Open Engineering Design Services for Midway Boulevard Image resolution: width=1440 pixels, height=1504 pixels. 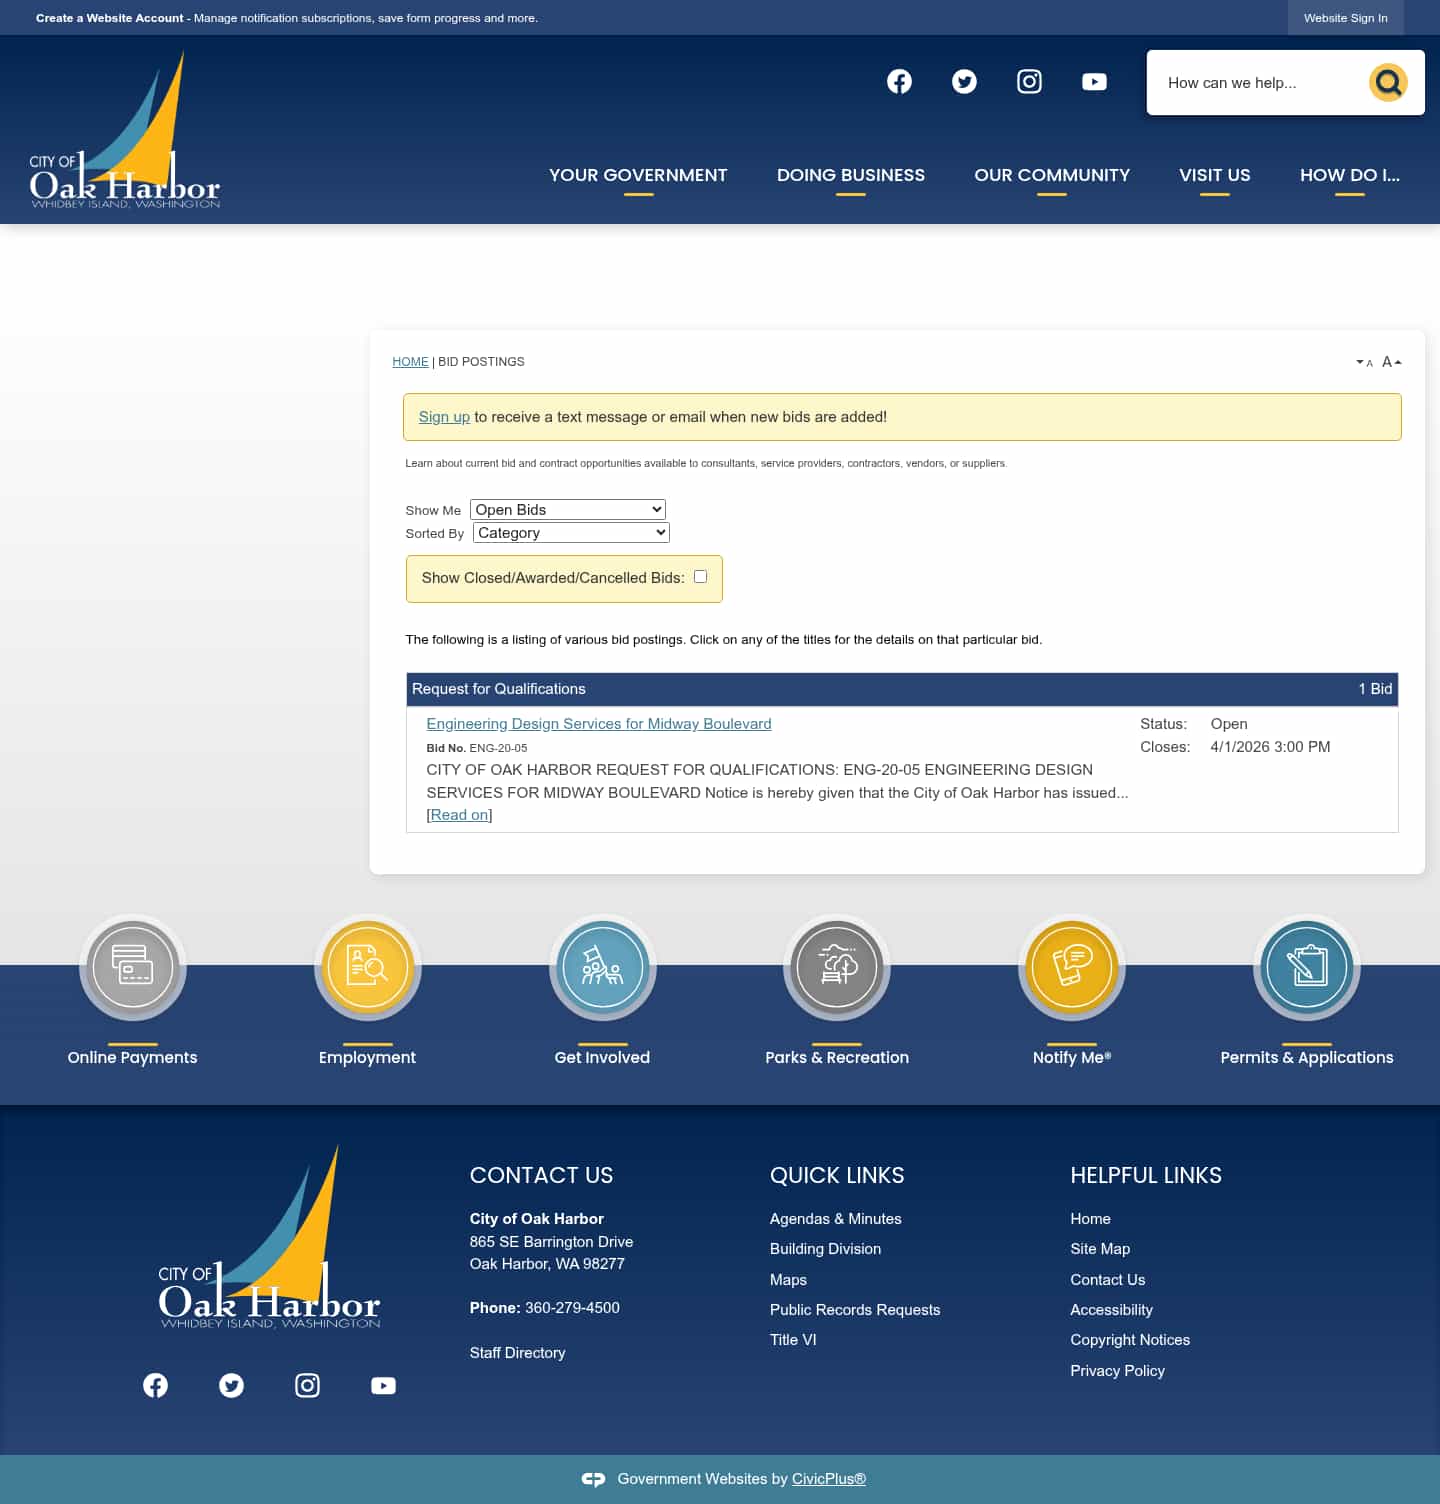[x=598, y=723]
